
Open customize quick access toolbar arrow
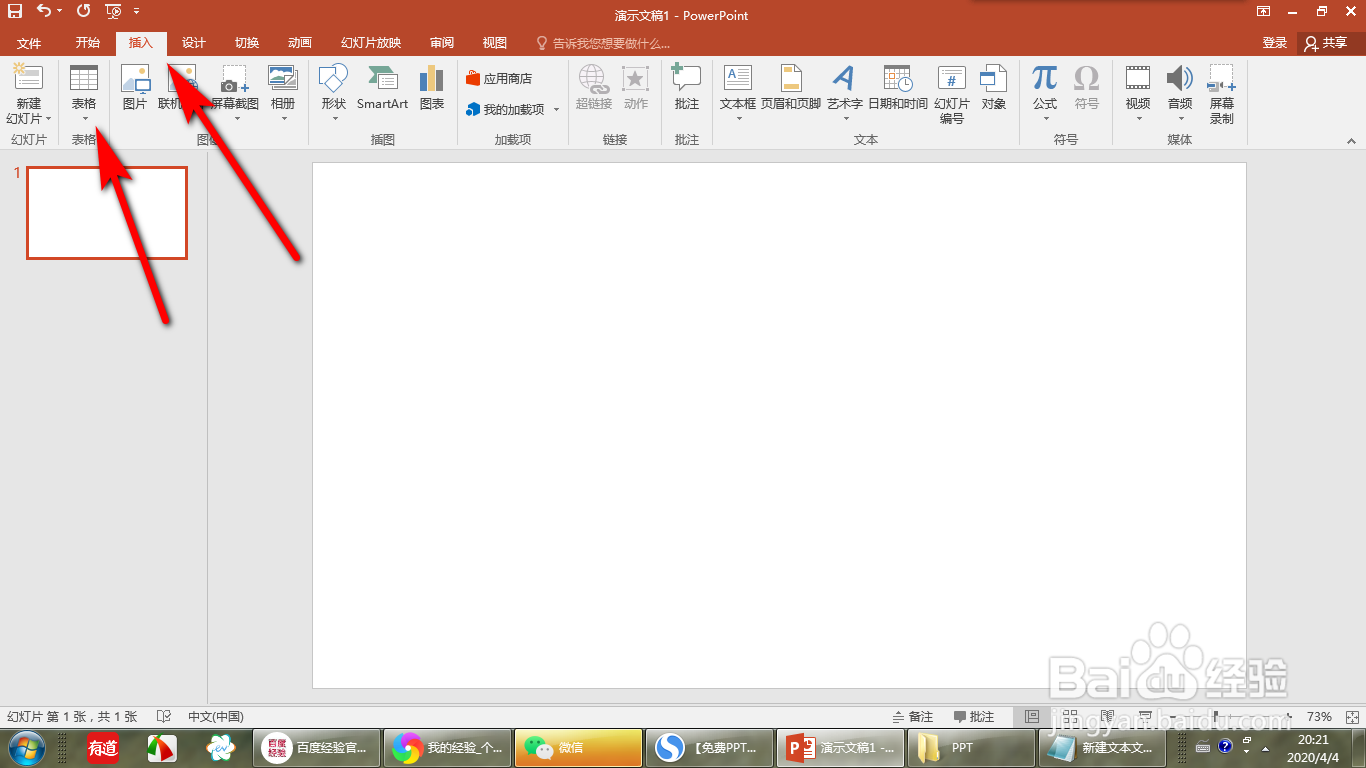click(x=136, y=11)
